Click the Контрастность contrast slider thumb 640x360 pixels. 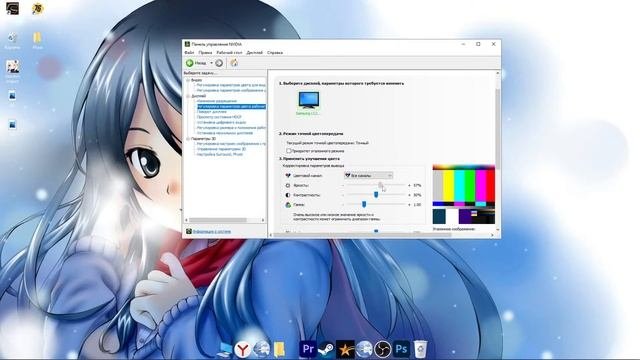pyautogui.click(x=376, y=195)
